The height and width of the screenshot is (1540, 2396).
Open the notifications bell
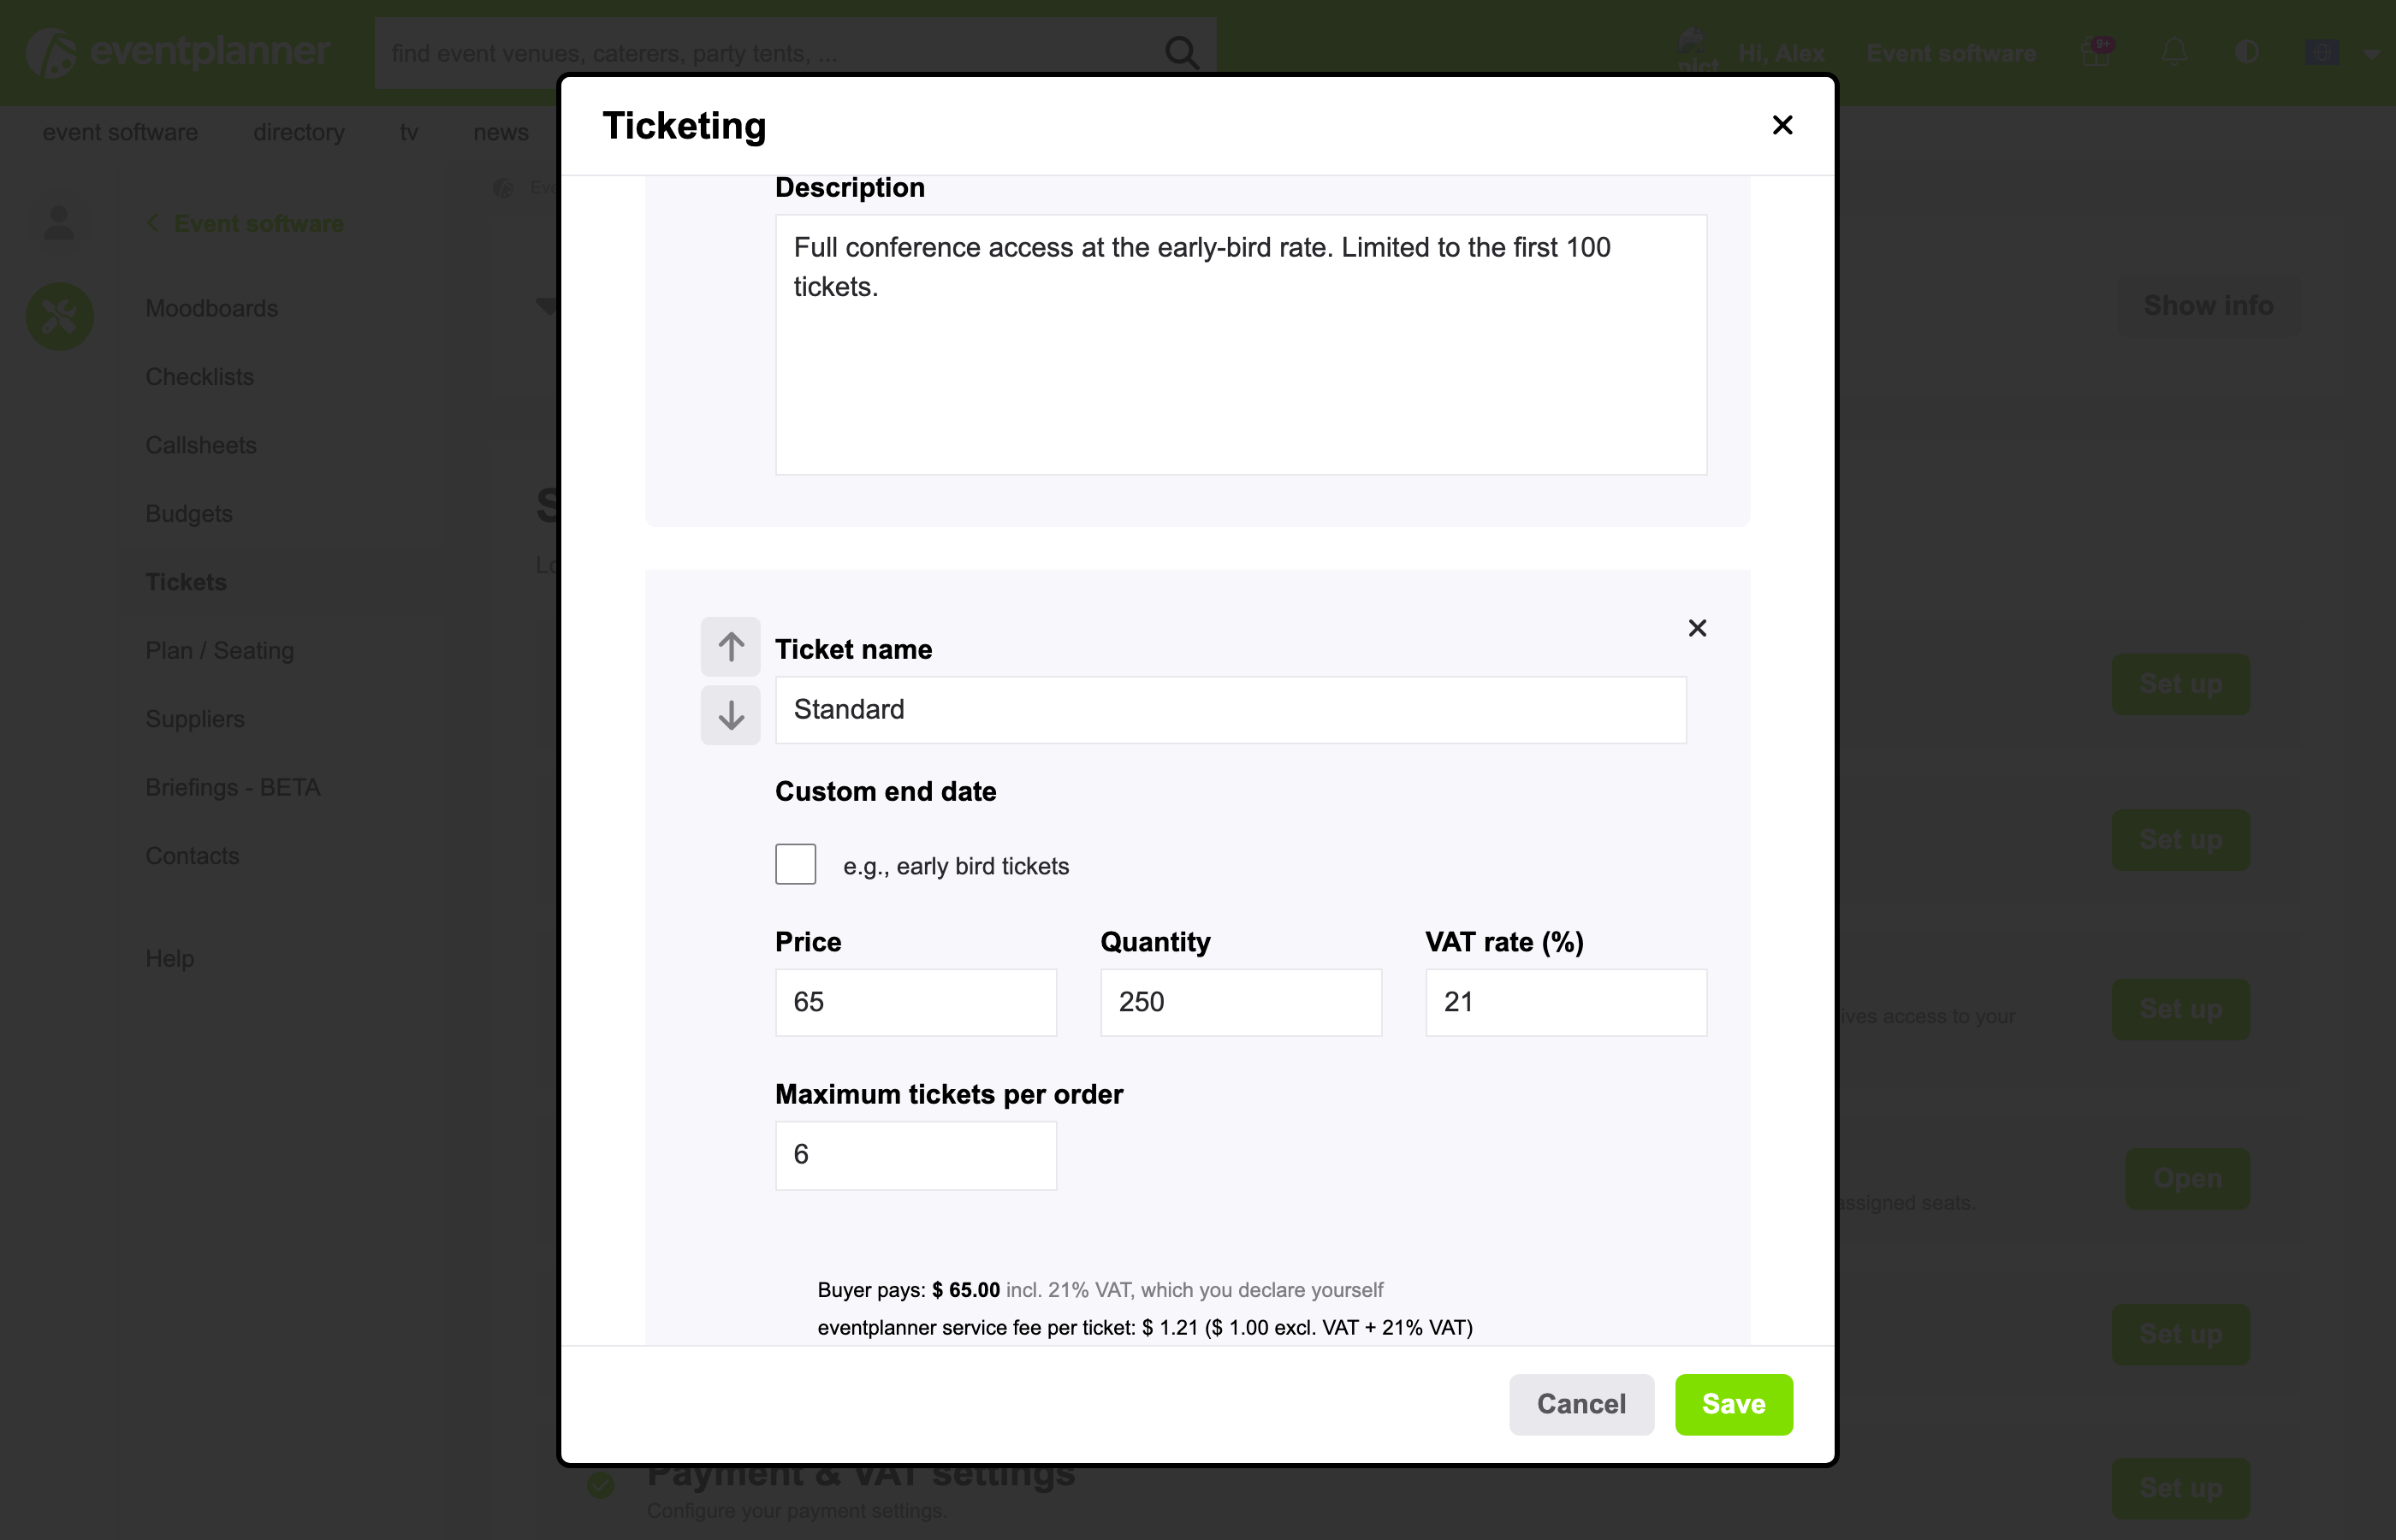point(2174,52)
